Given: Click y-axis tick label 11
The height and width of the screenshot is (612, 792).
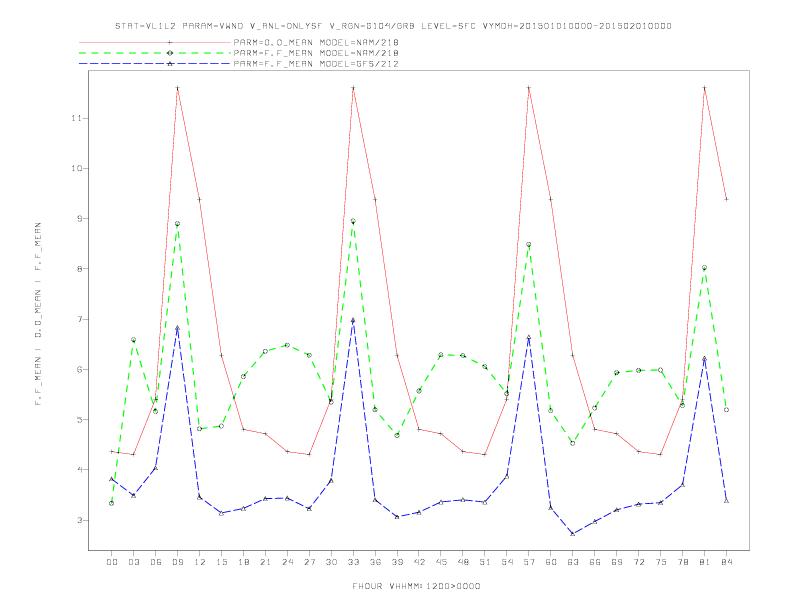Looking at the screenshot, I should point(77,118).
